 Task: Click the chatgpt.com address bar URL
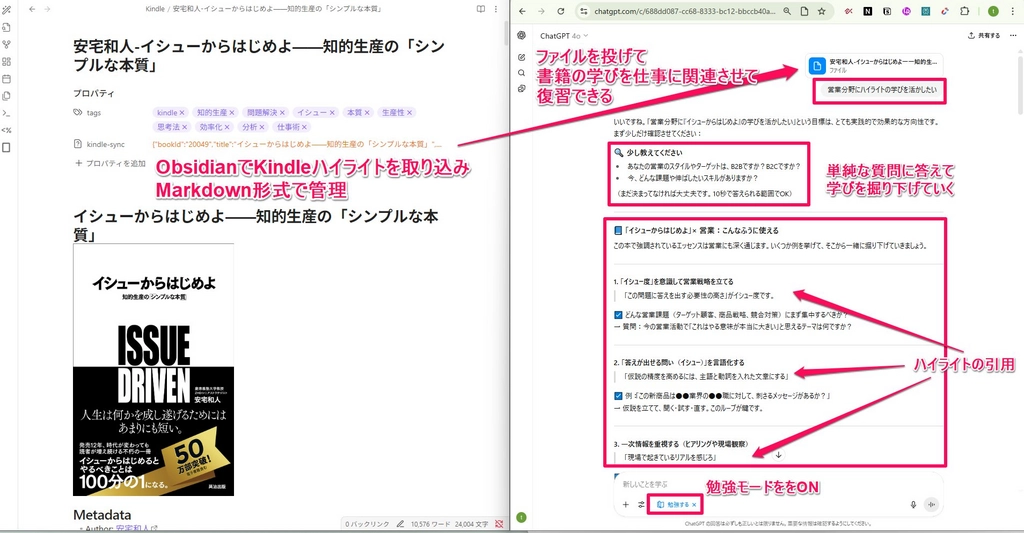tap(684, 11)
